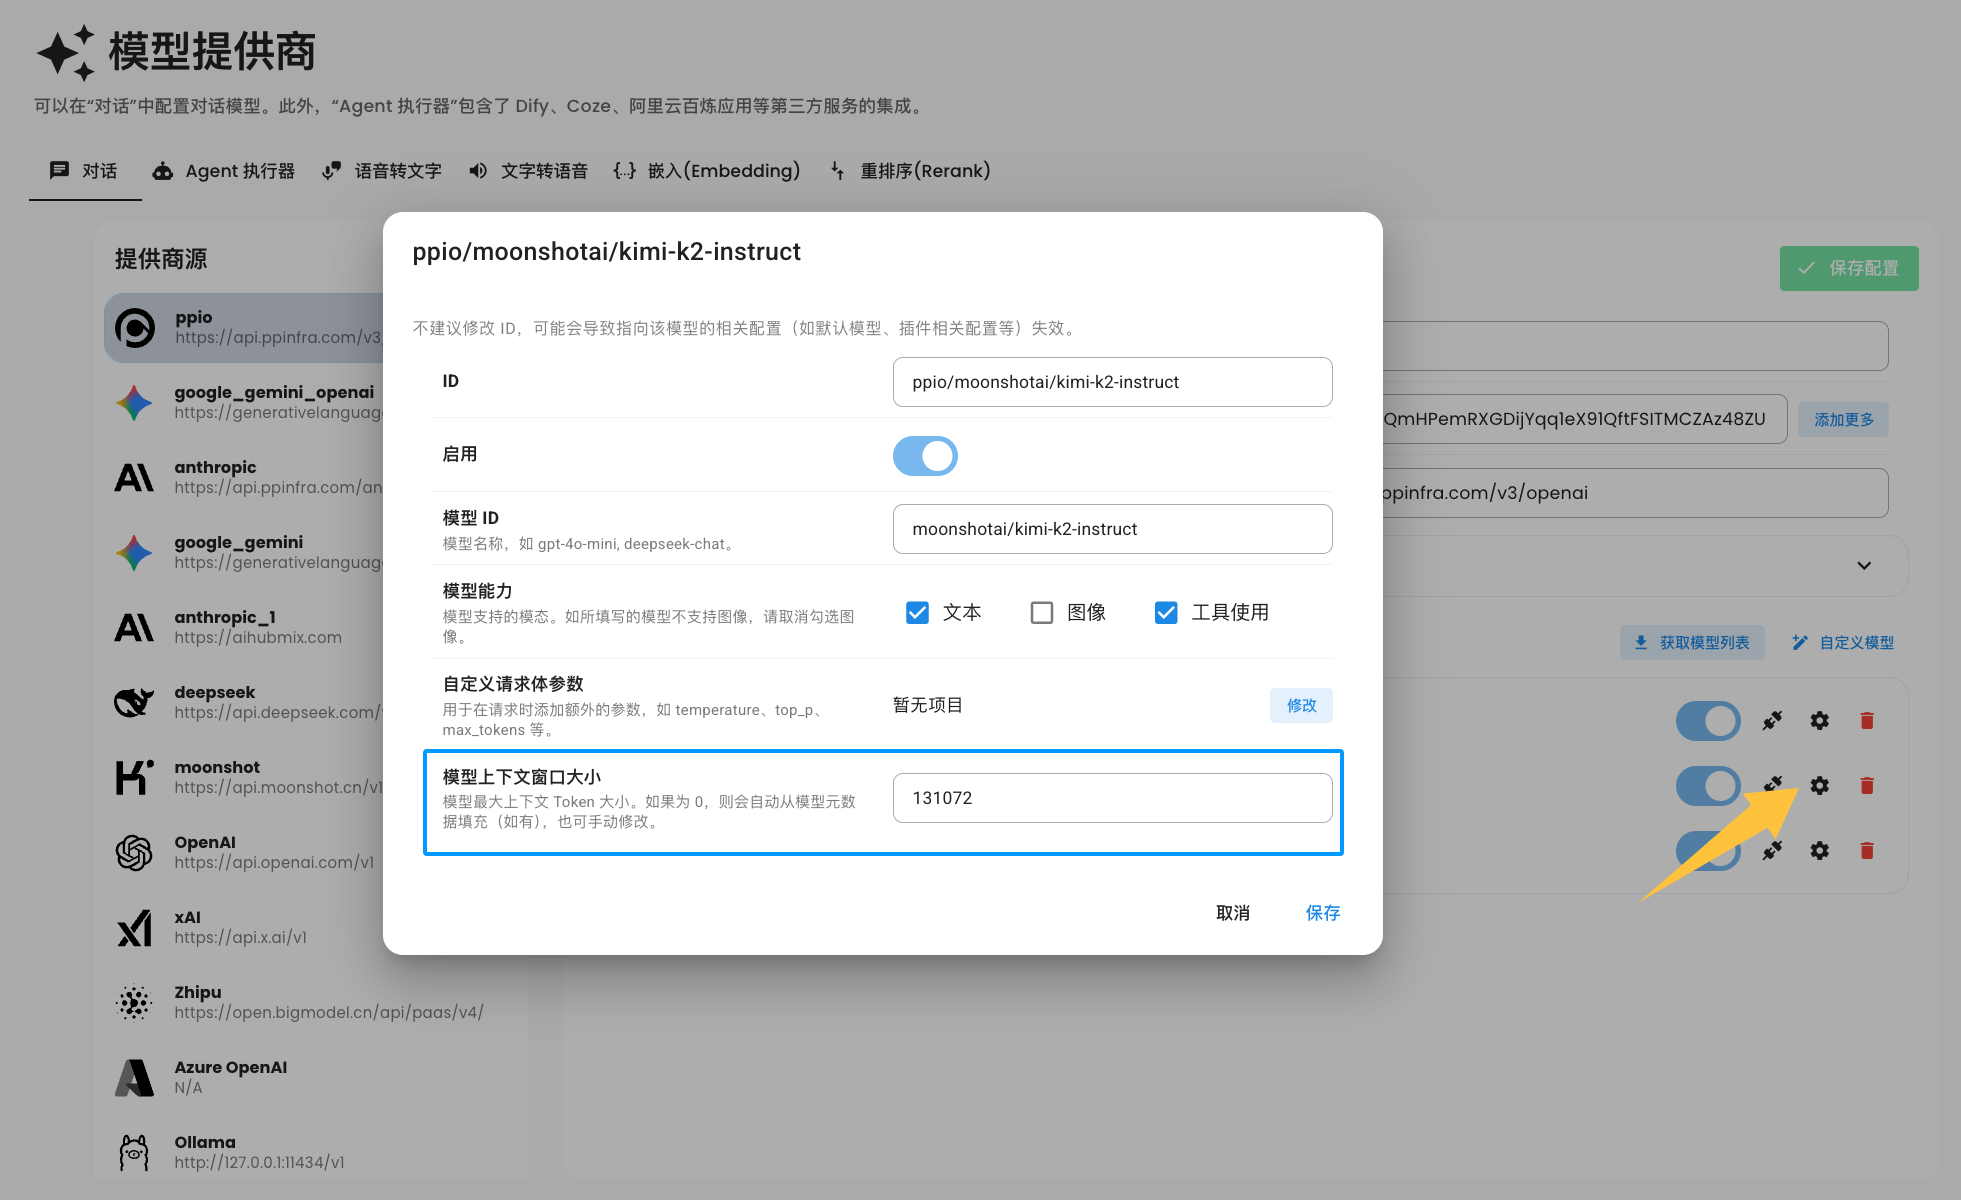Select the OpenAI provider icon
The height and width of the screenshot is (1200, 1961).
(134, 852)
